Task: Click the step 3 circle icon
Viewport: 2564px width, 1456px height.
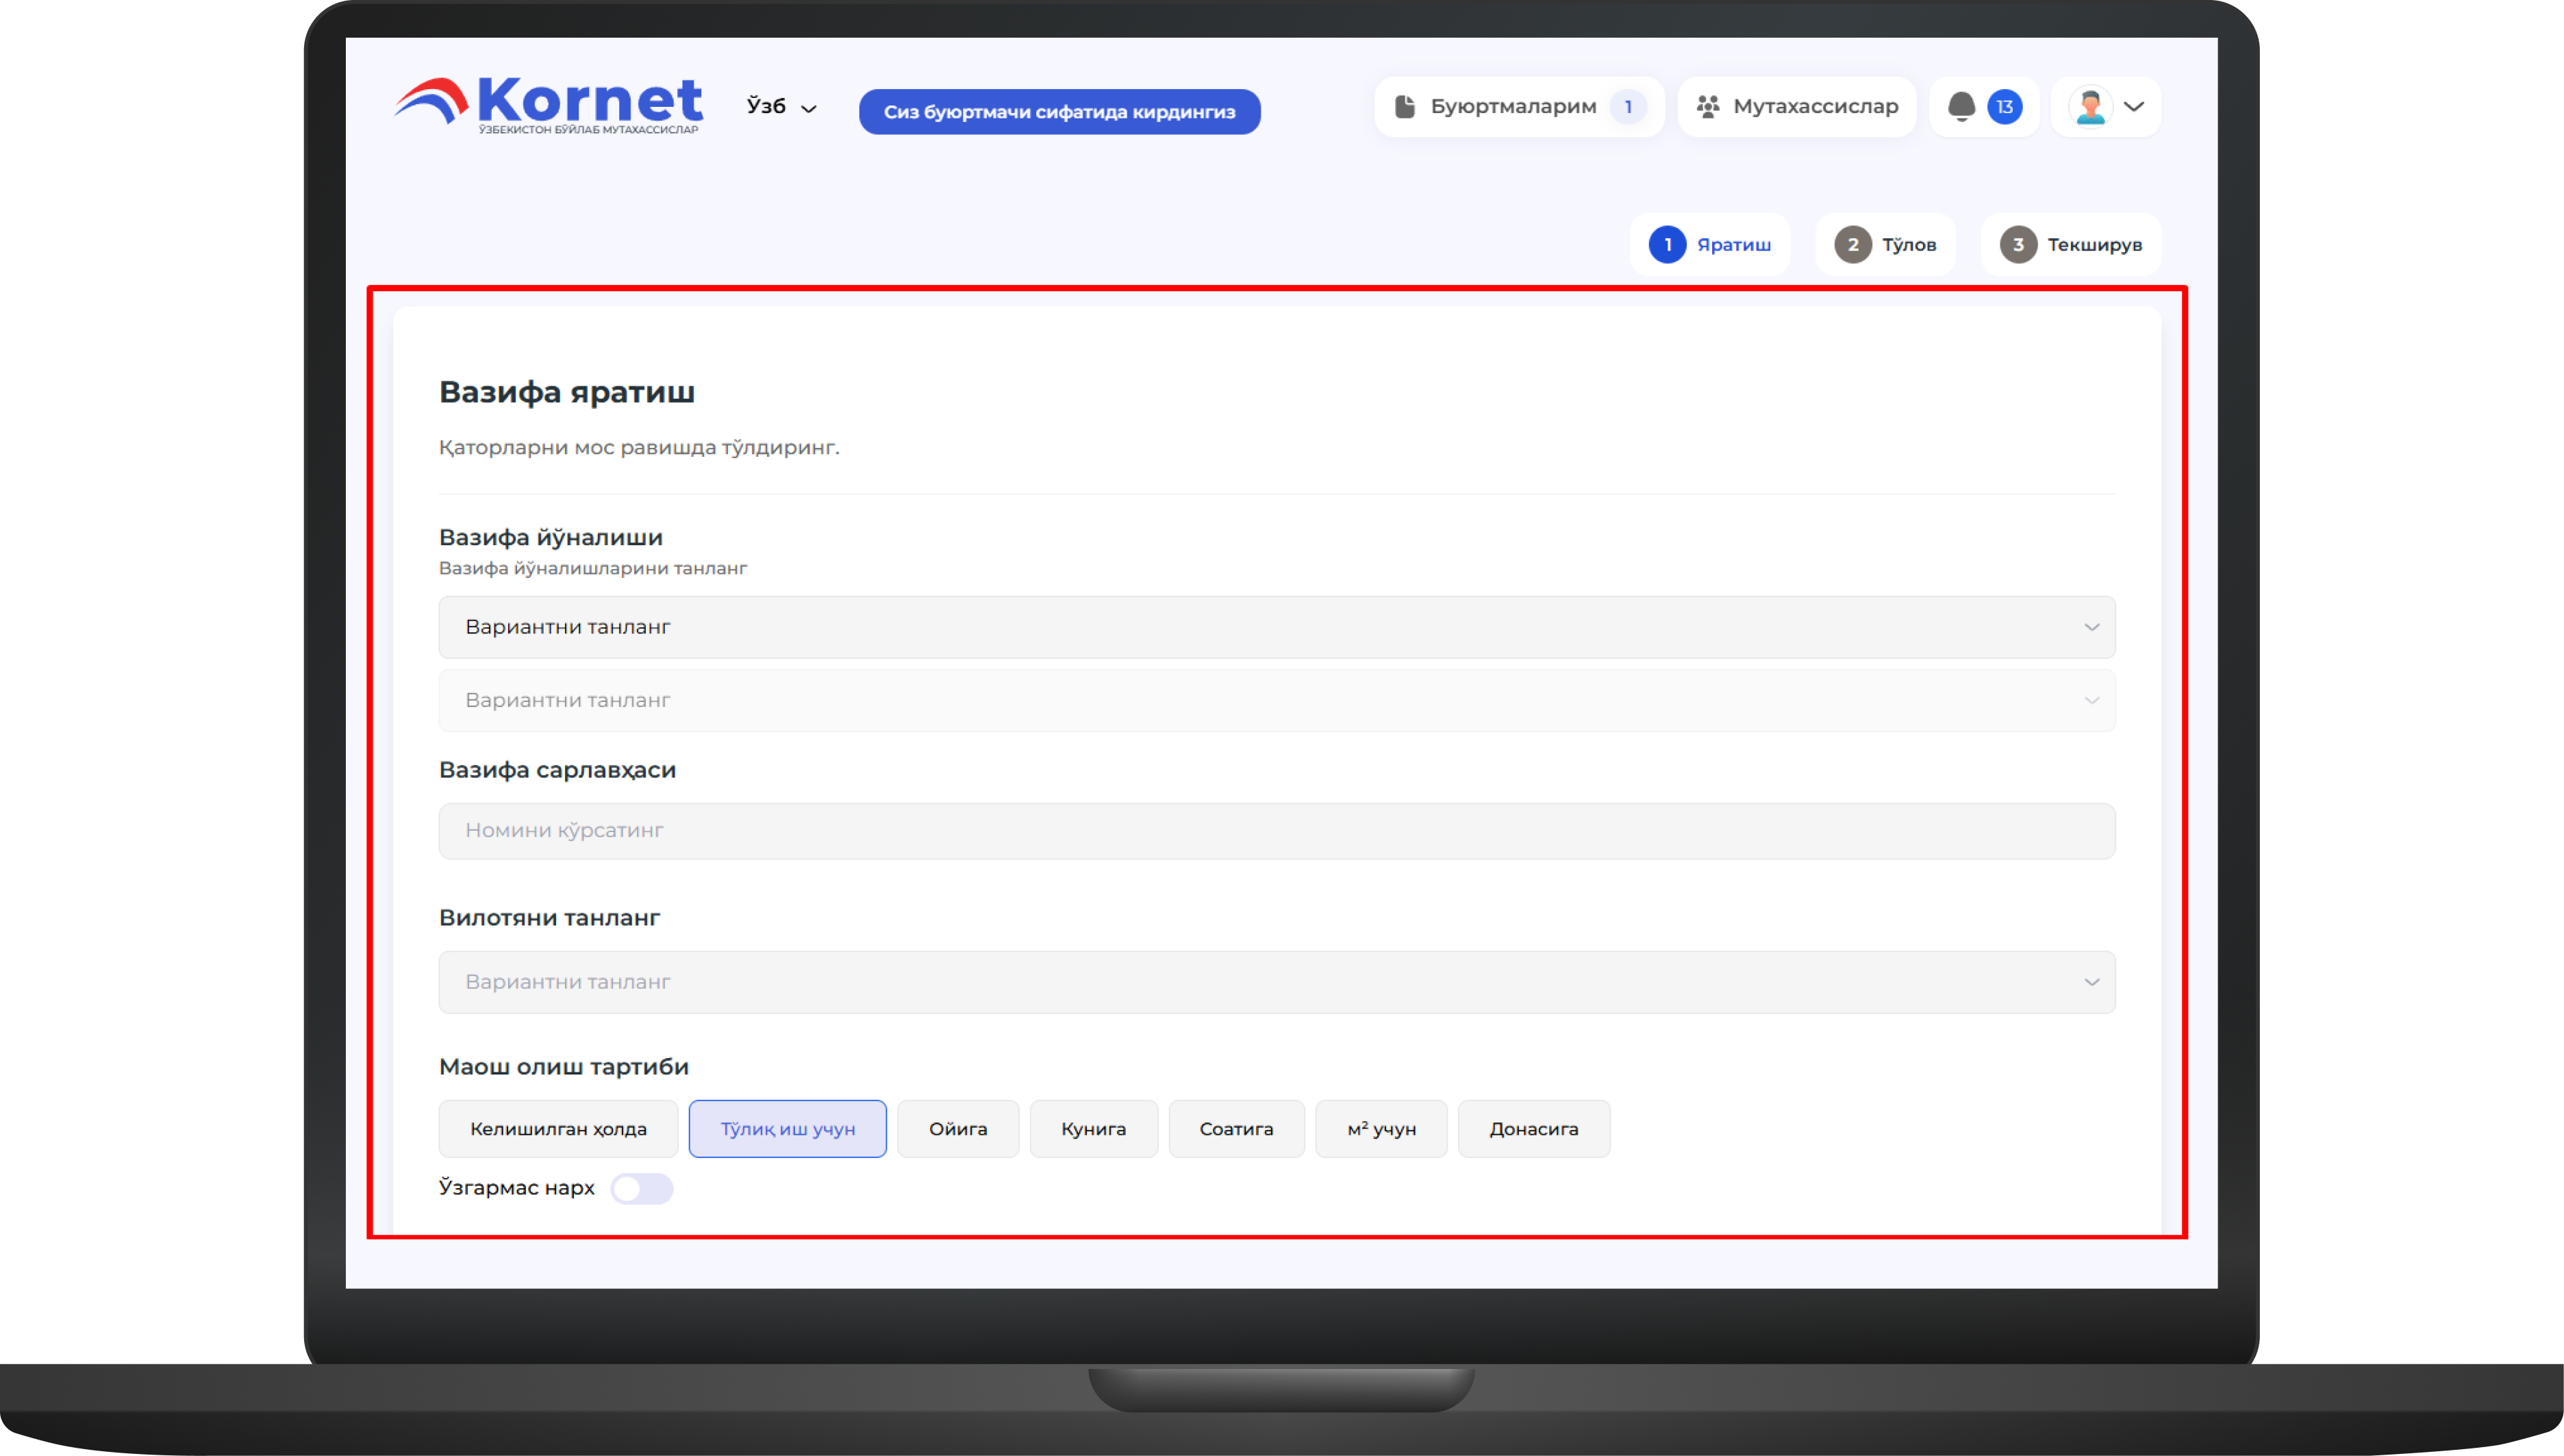Action: coord(2018,245)
